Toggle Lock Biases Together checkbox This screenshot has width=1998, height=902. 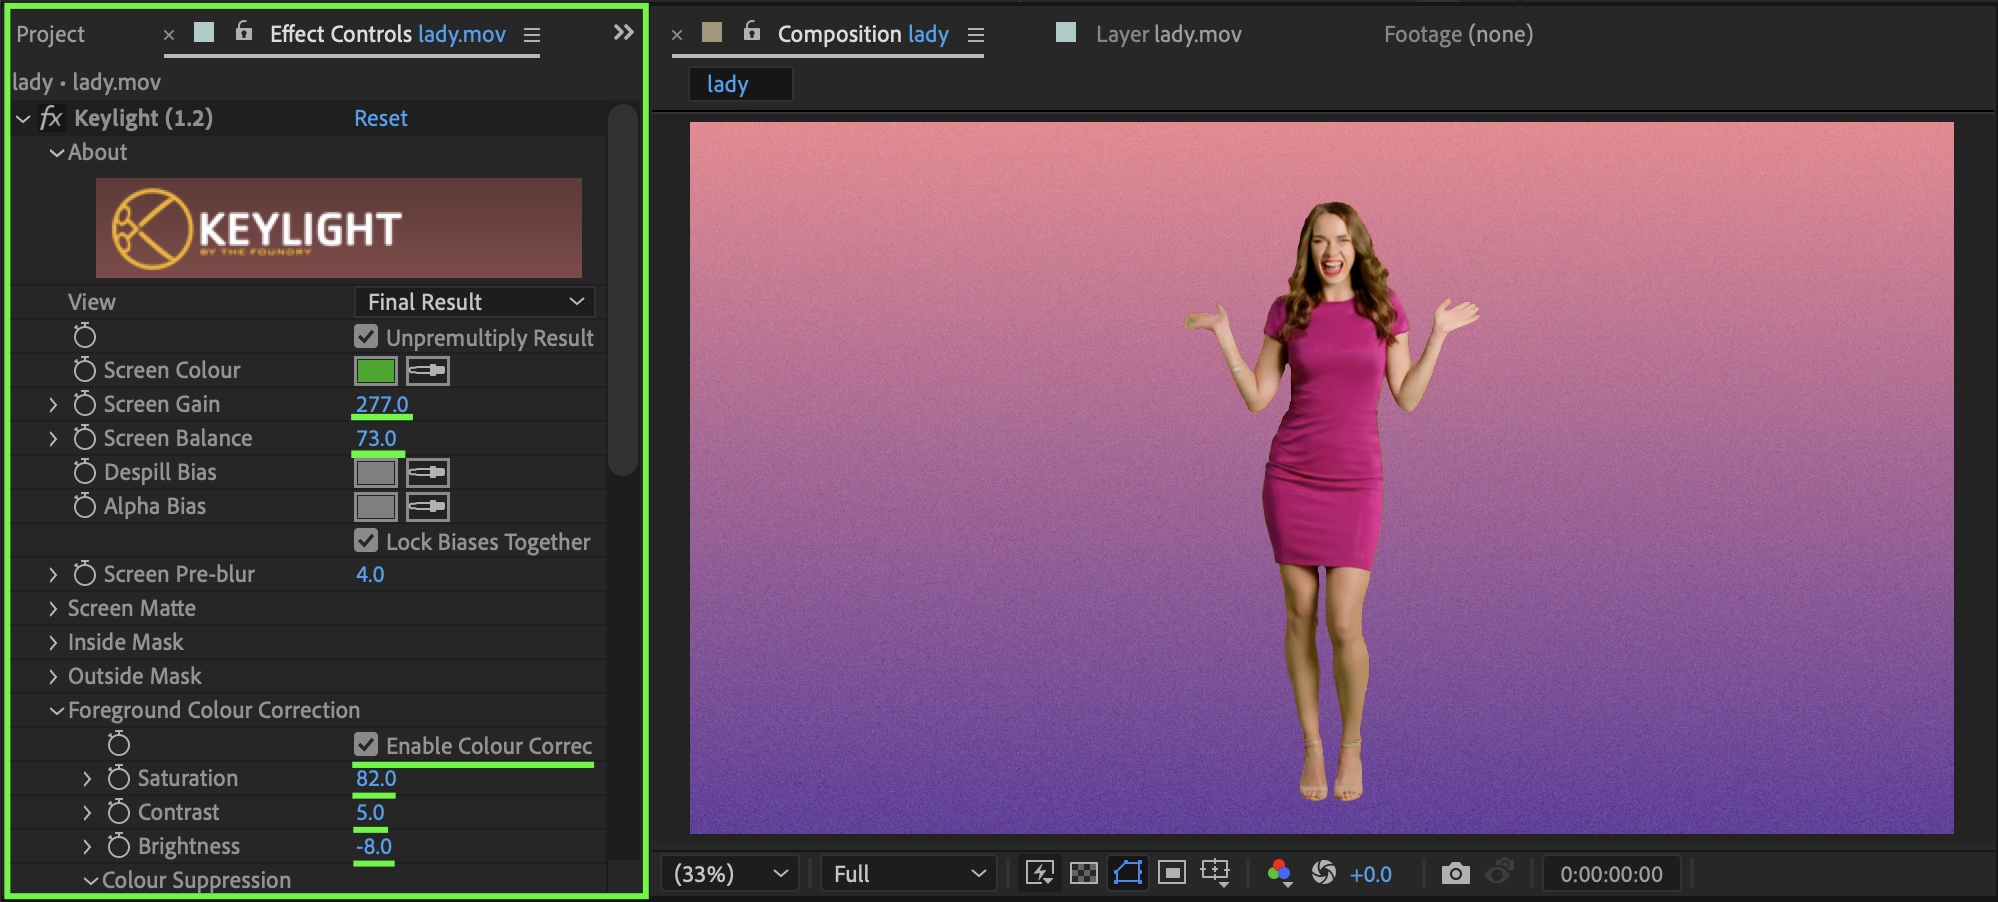click(x=366, y=541)
